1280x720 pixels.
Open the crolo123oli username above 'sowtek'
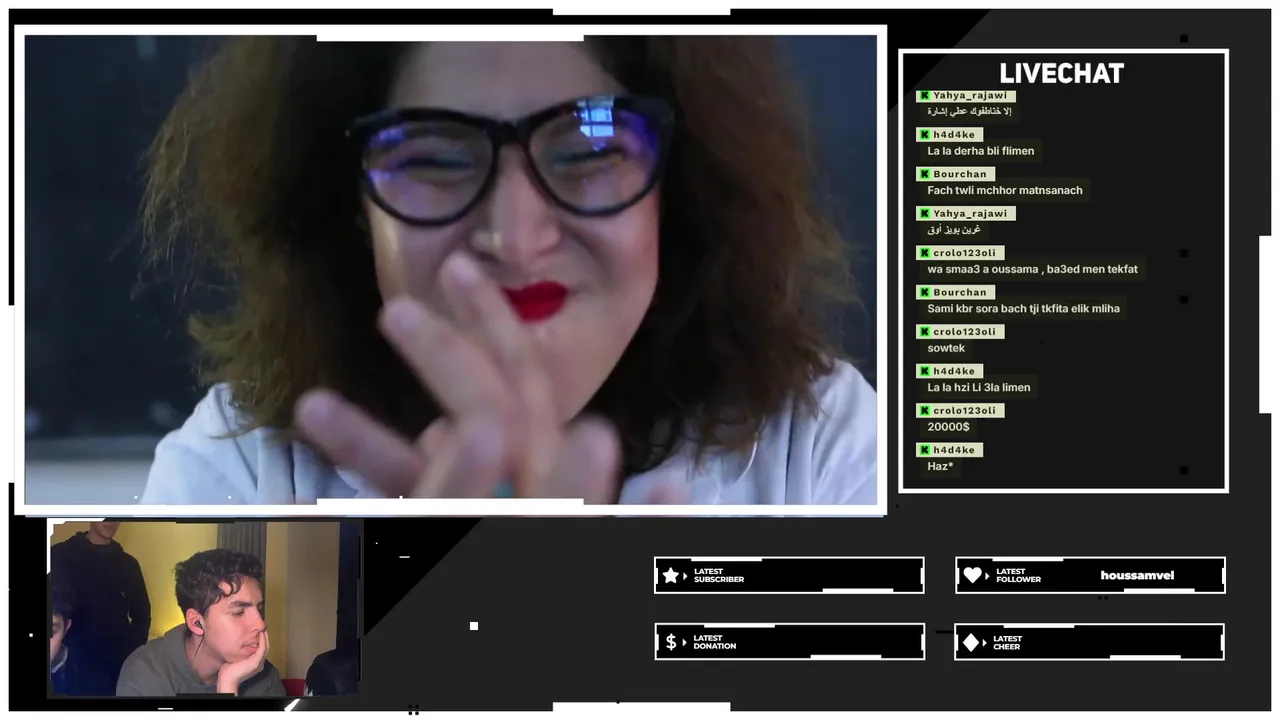(x=965, y=332)
